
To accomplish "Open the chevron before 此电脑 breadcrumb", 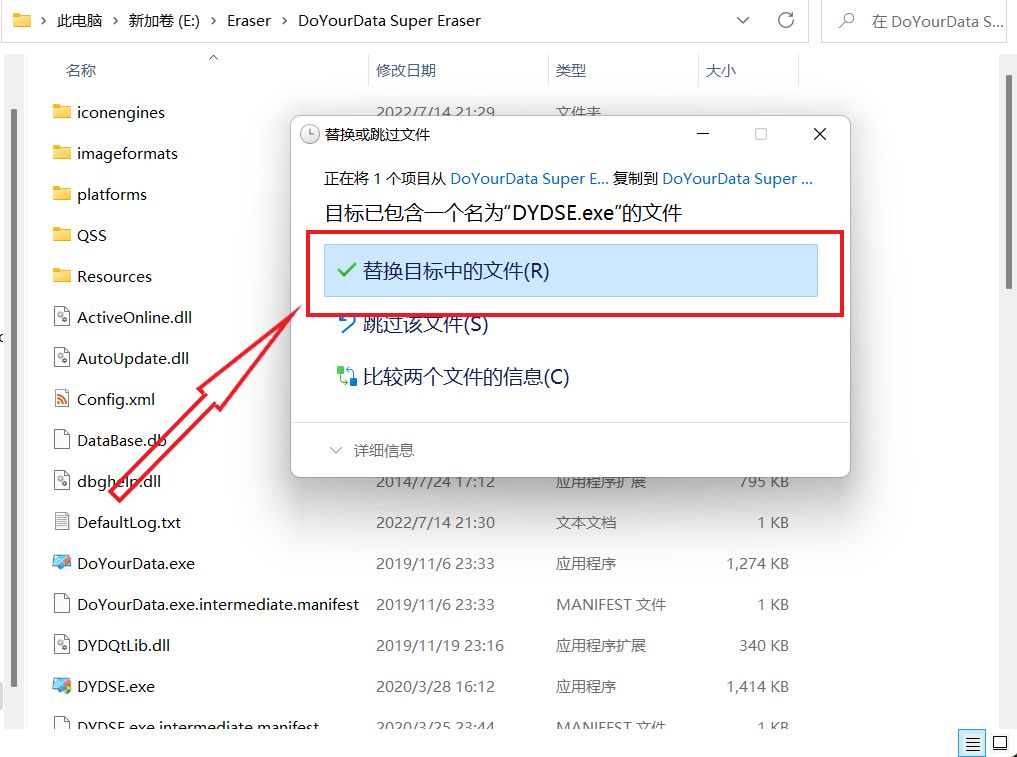I will (x=43, y=21).
